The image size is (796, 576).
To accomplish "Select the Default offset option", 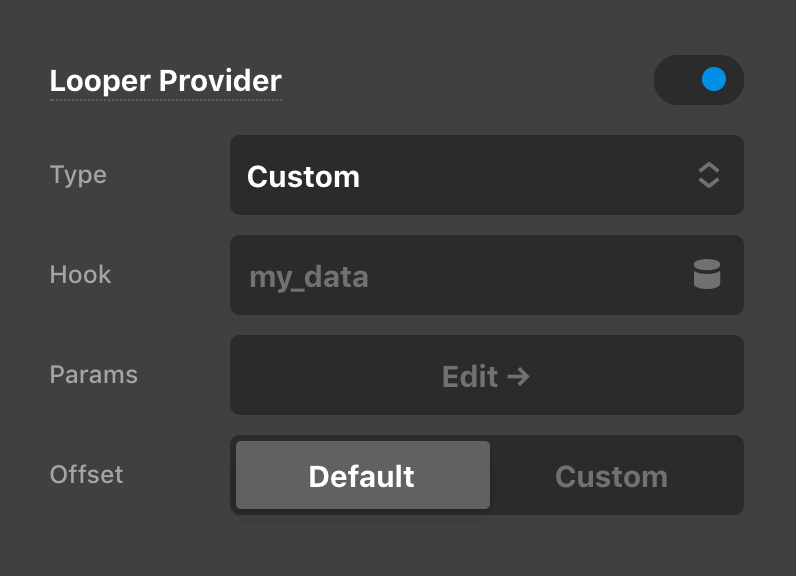I will (x=362, y=476).
